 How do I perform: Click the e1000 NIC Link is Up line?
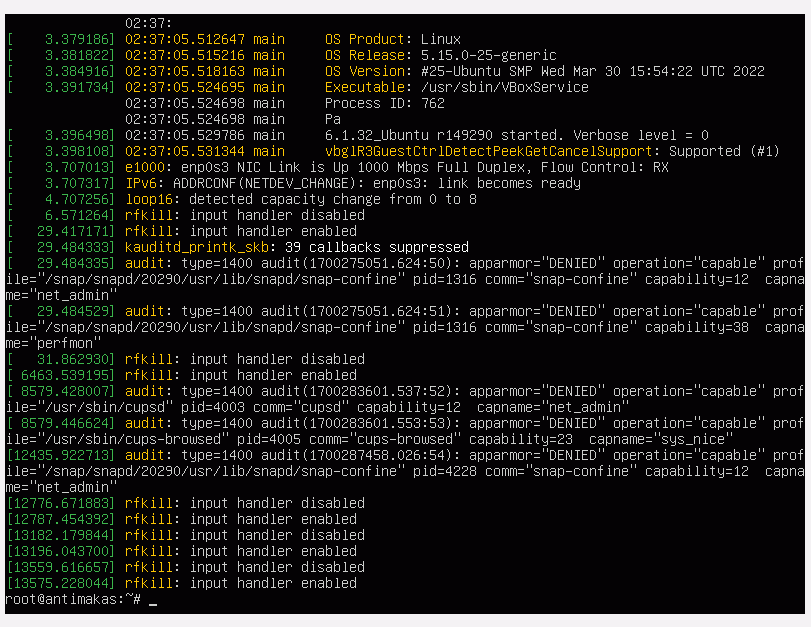(x=338, y=168)
